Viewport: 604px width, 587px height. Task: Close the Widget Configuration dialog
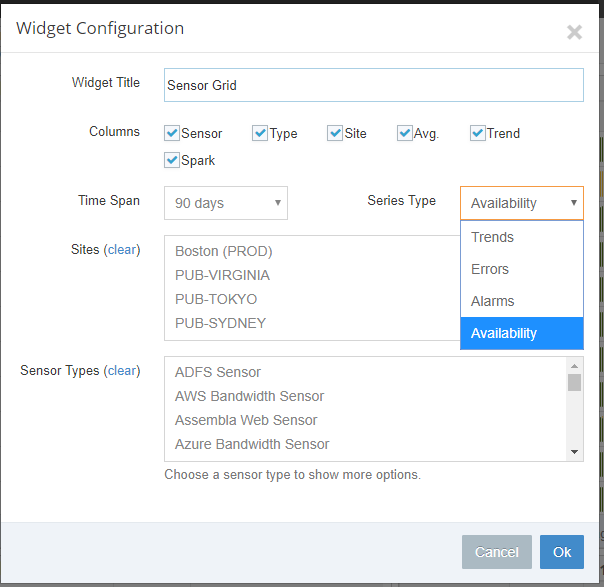tap(574, 32)
